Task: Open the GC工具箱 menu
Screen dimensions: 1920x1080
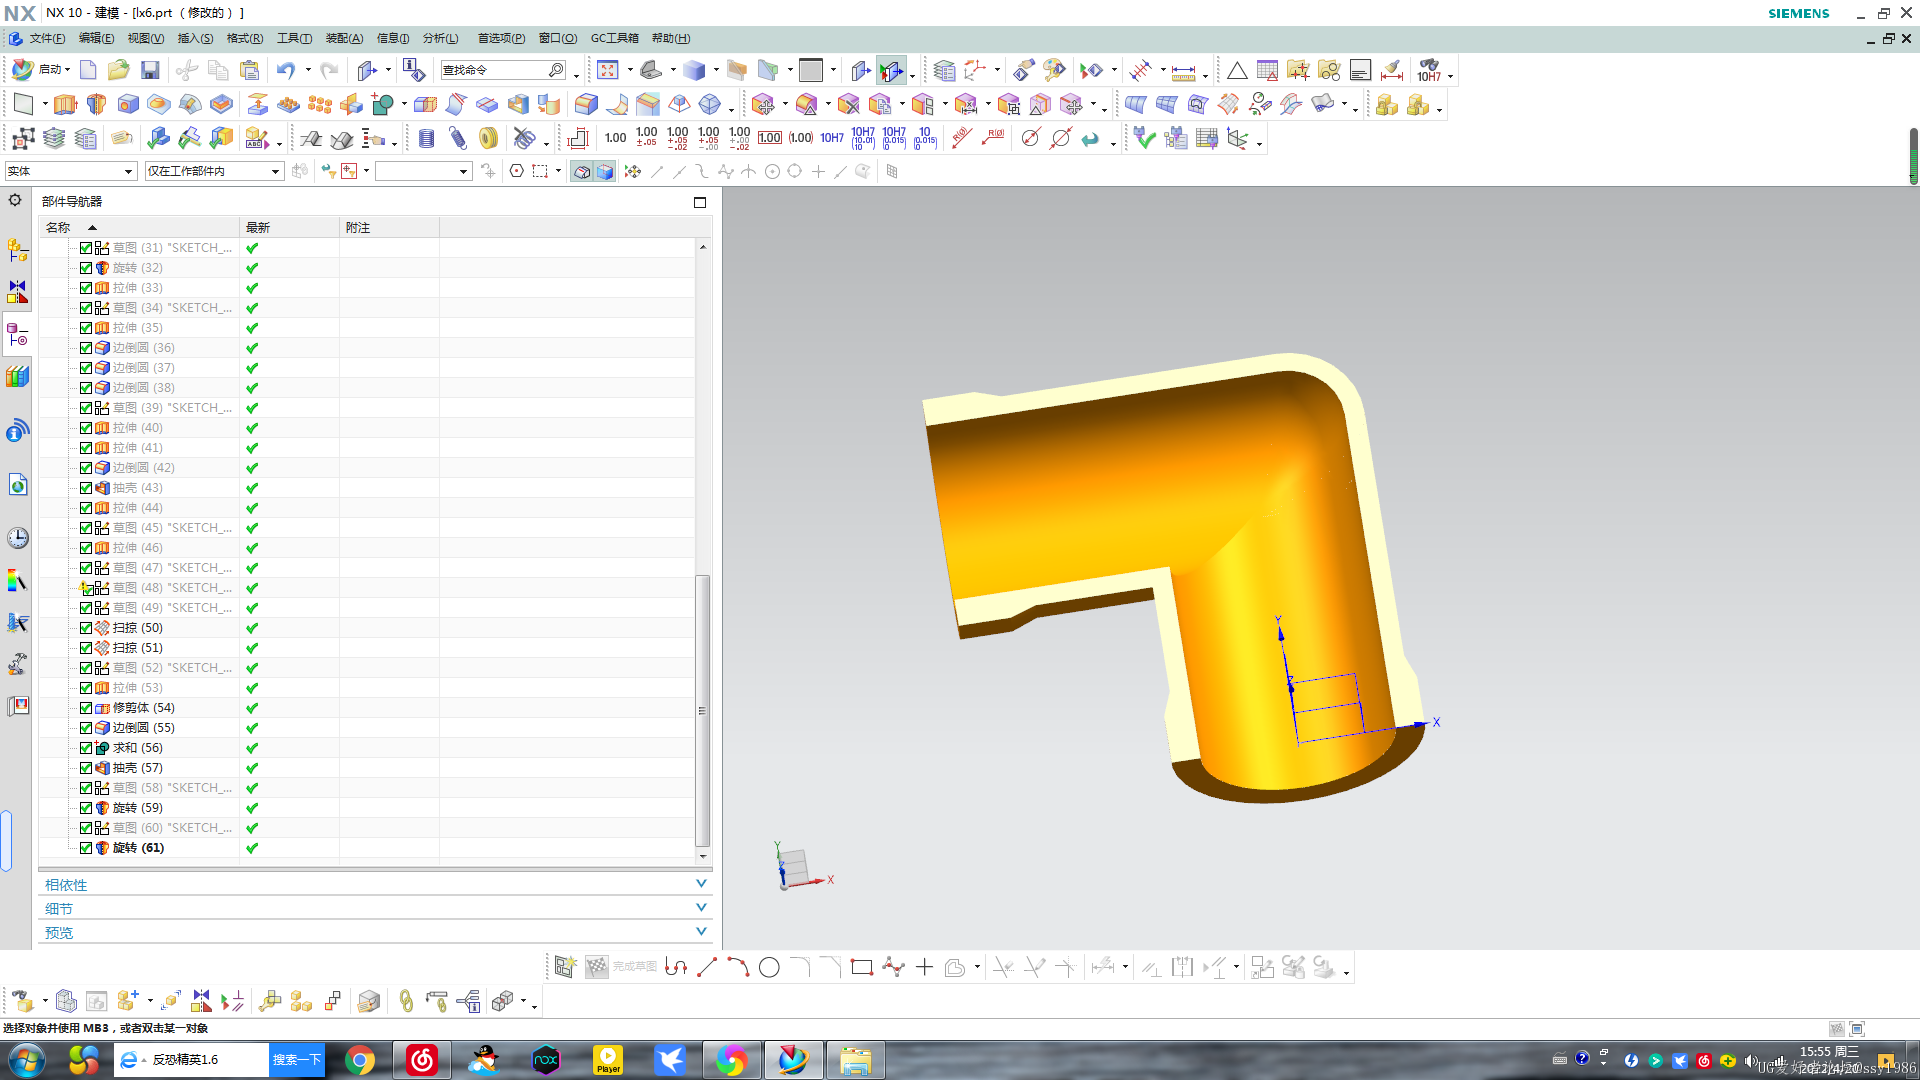Action: pos(615,38)
